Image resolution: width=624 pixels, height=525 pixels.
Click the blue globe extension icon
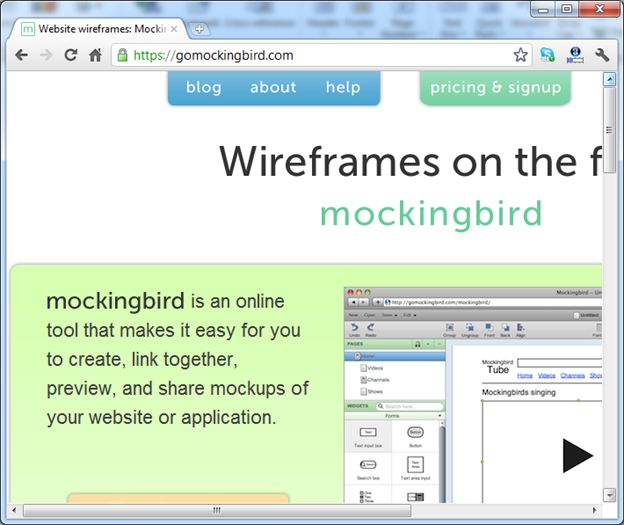coord(575,55)
